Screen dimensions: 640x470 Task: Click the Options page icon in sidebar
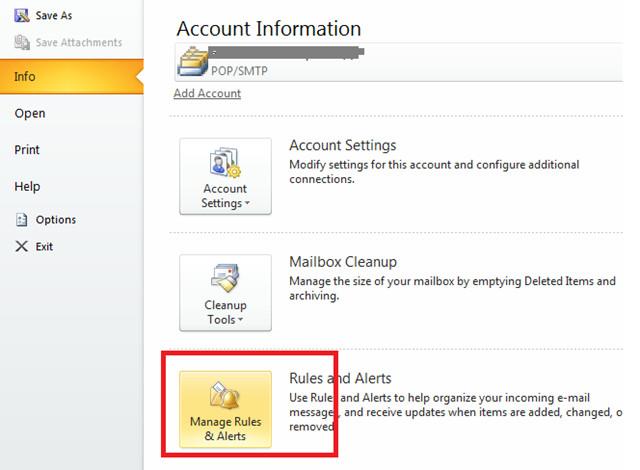coord(21,220)
